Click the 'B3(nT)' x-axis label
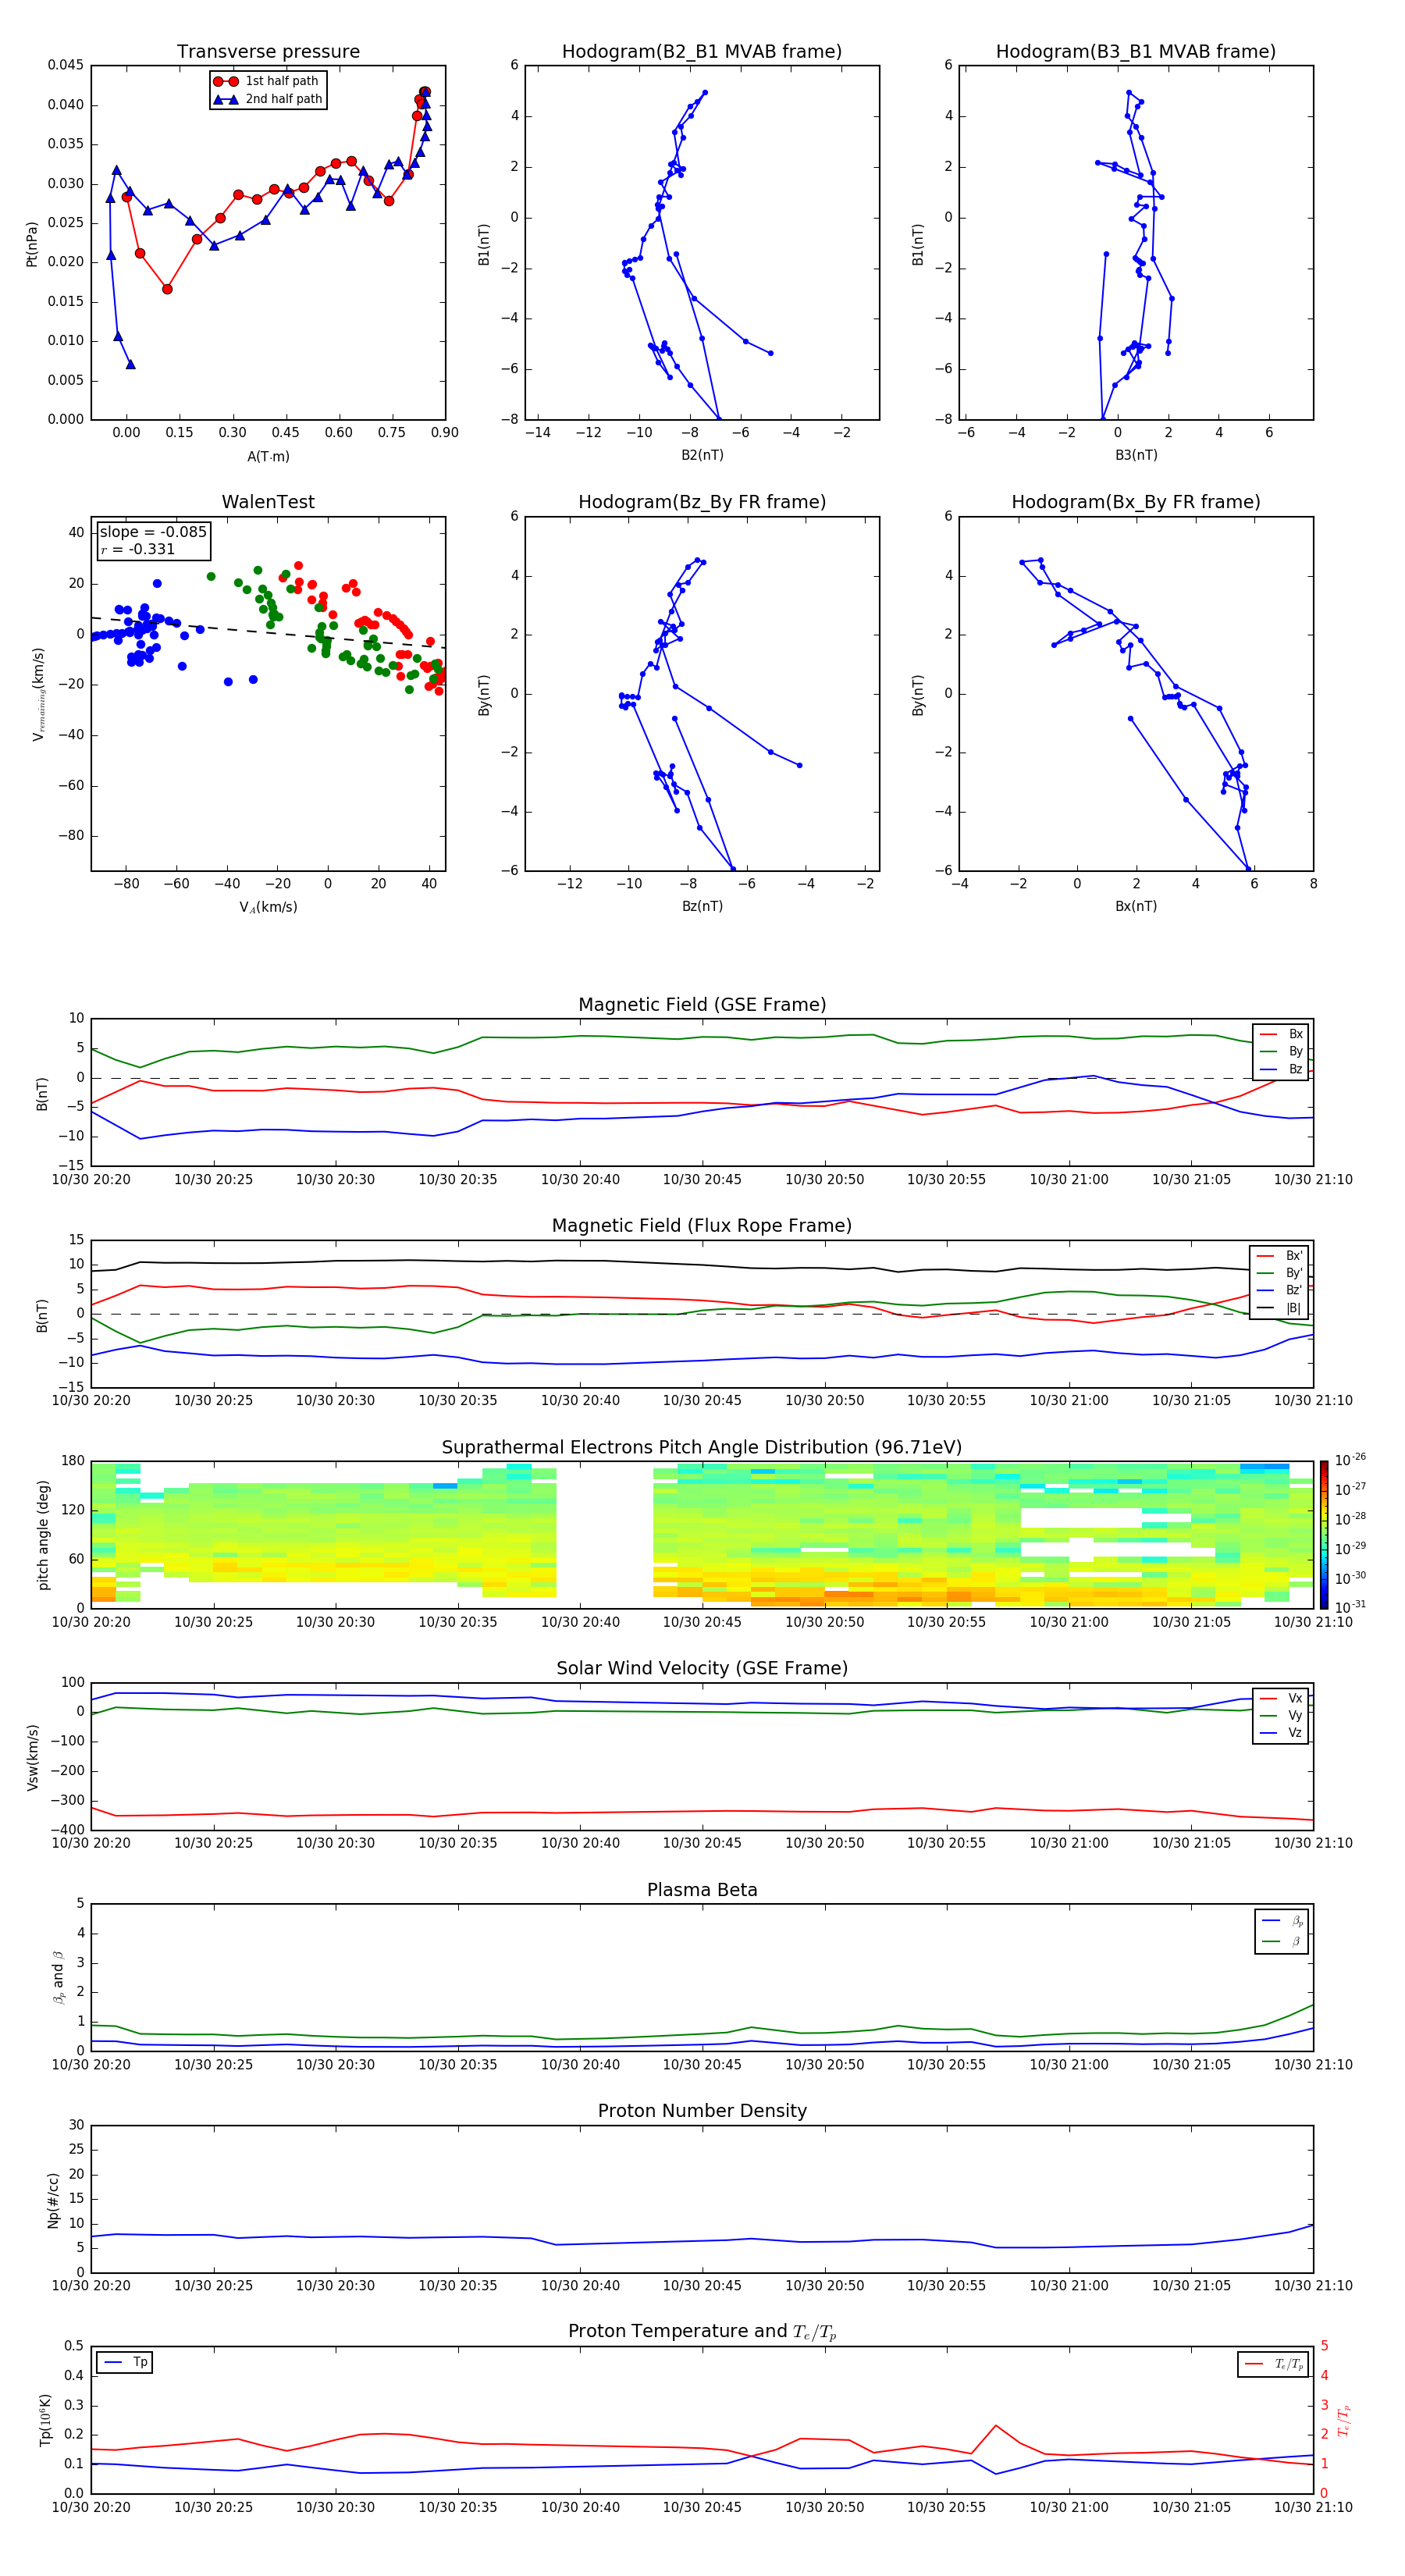 coord(1136,455)
